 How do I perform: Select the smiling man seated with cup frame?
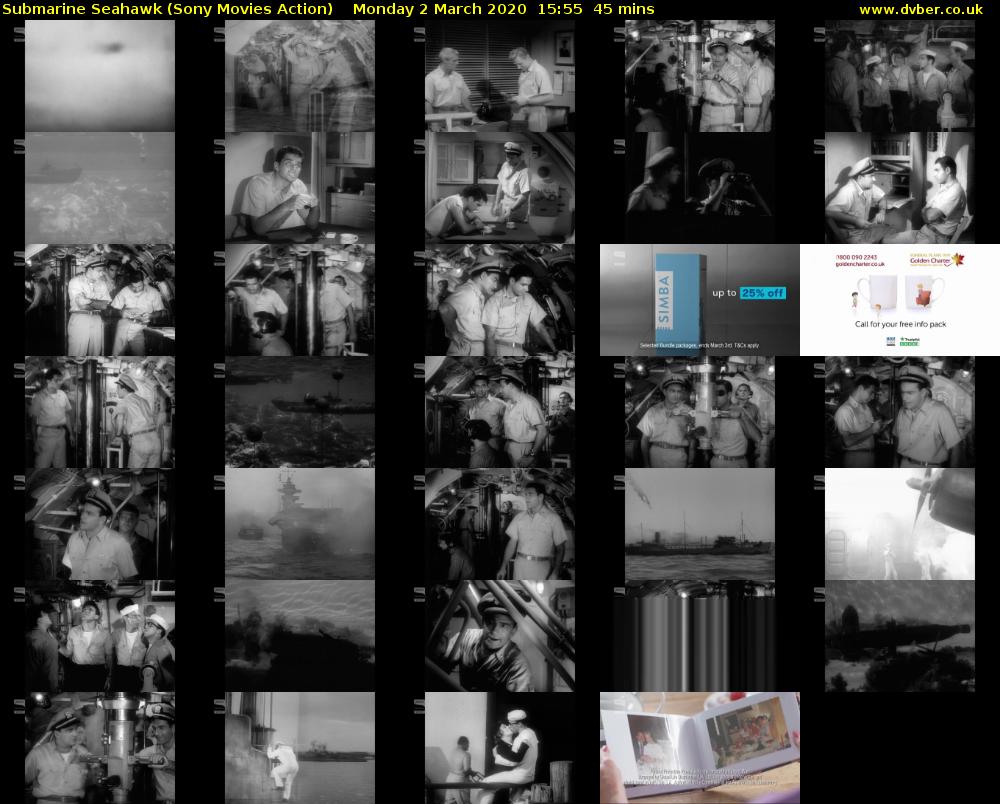click(x=300, y=188)
